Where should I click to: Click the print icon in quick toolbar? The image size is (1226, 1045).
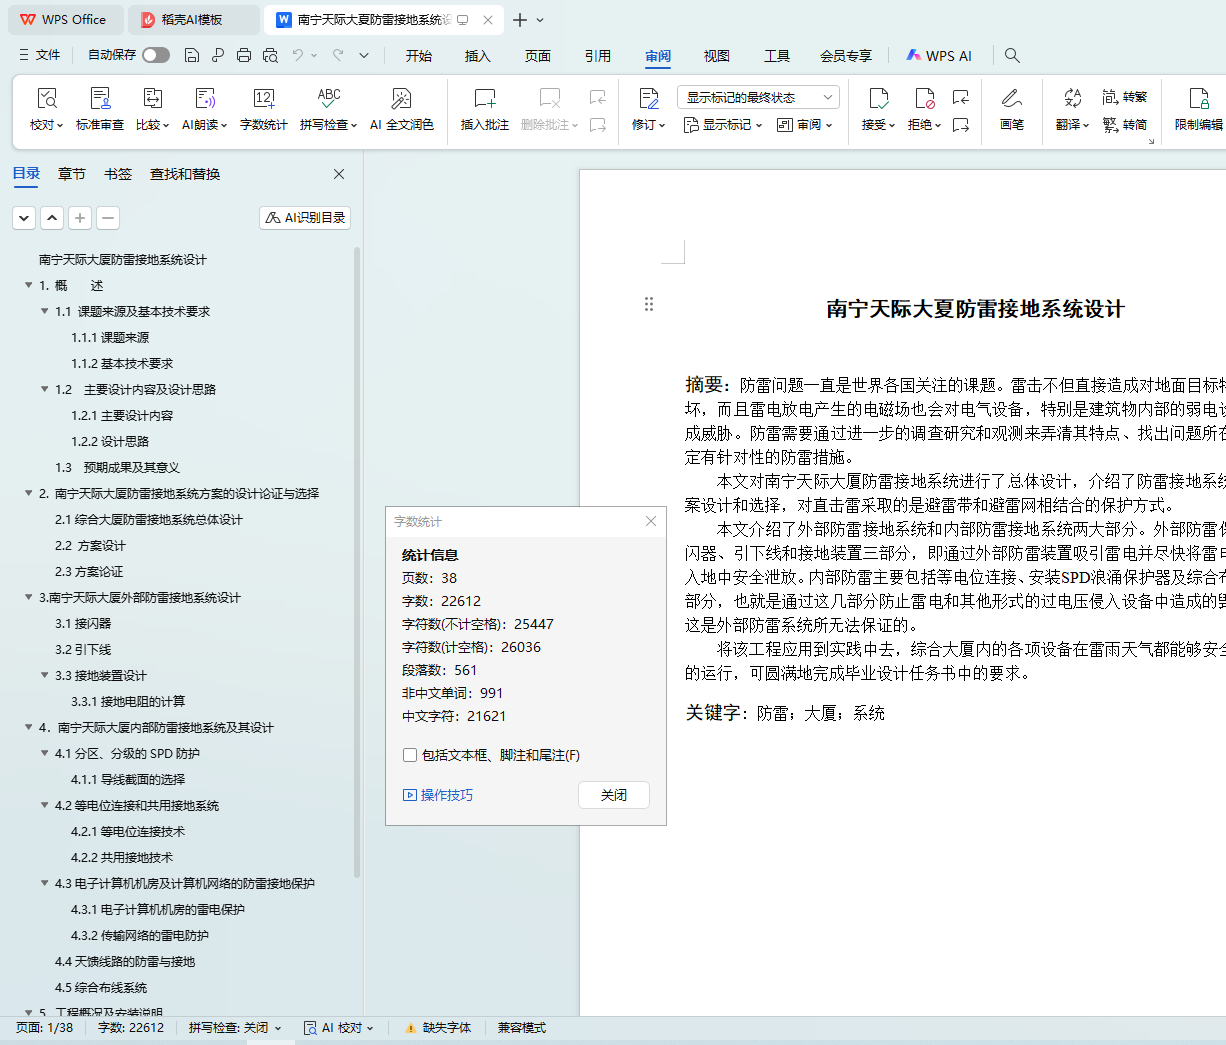[244, 55]
